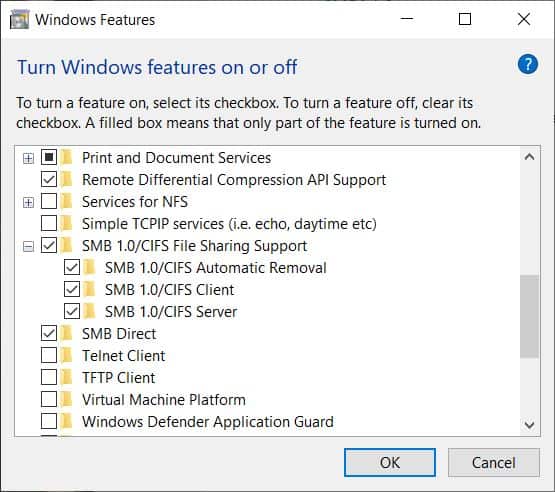Disable the SMB 1.0/CIFS Client checkbox
555x492 pixels.
tap(72, 290)
